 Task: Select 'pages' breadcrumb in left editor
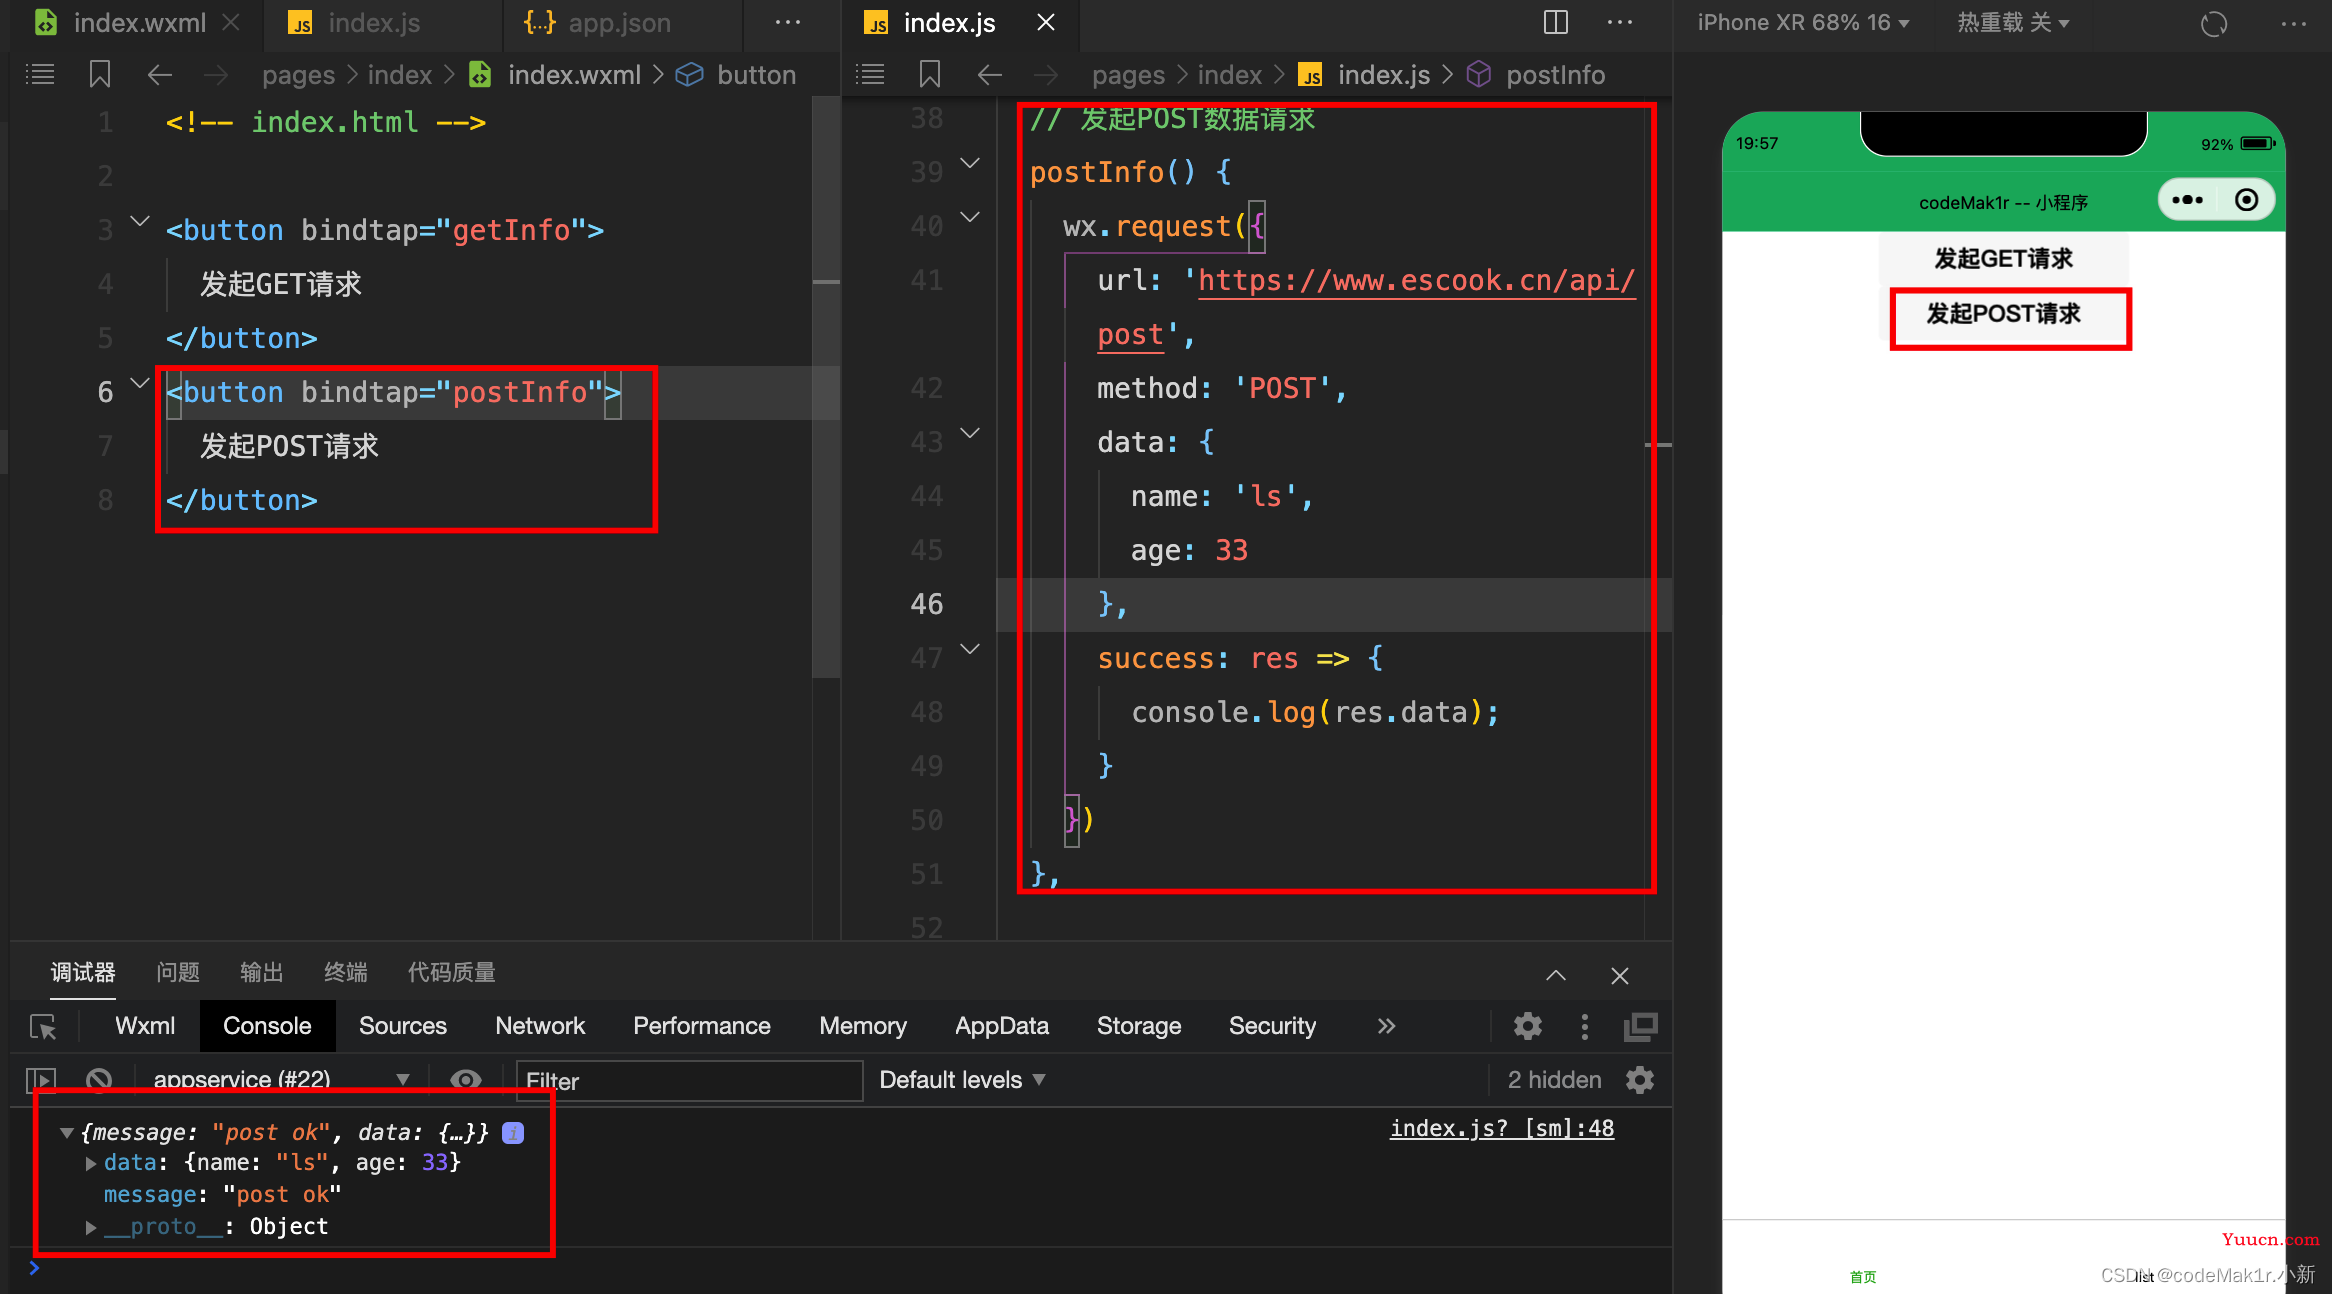(298, 75)
